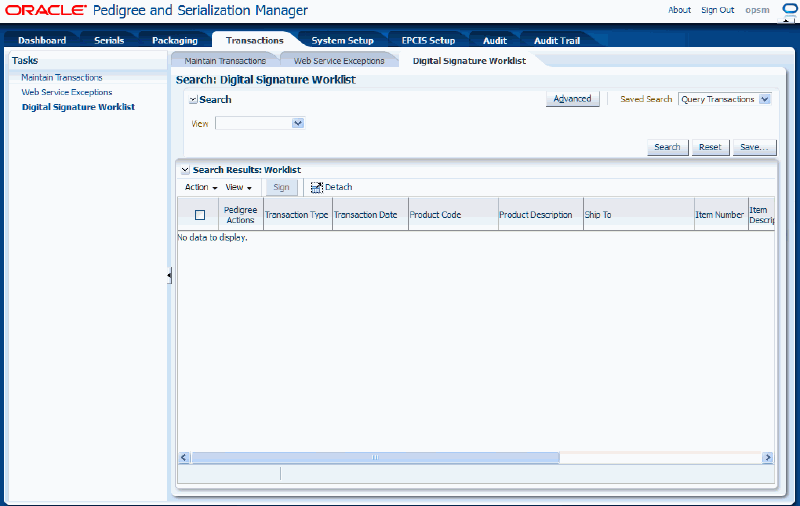Click the Advanced button
800x506 pixels.
coord(572,99)
